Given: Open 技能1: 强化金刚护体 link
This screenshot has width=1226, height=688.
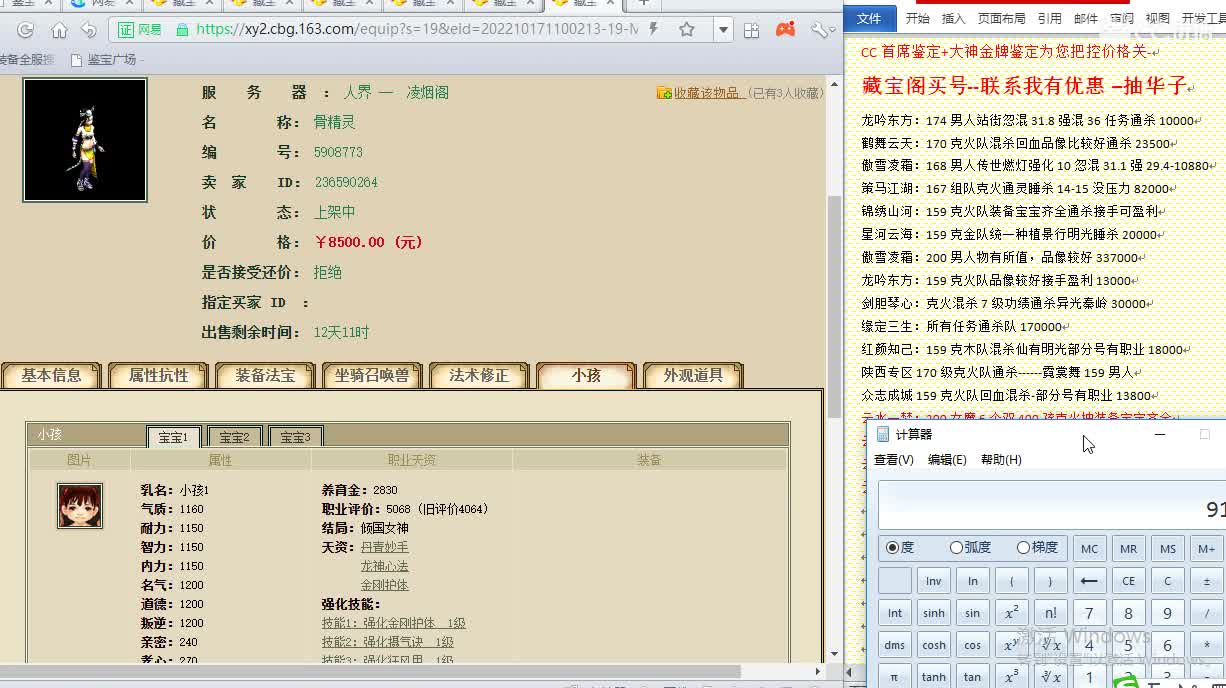Looking at the screenshot, I should 393,623.
